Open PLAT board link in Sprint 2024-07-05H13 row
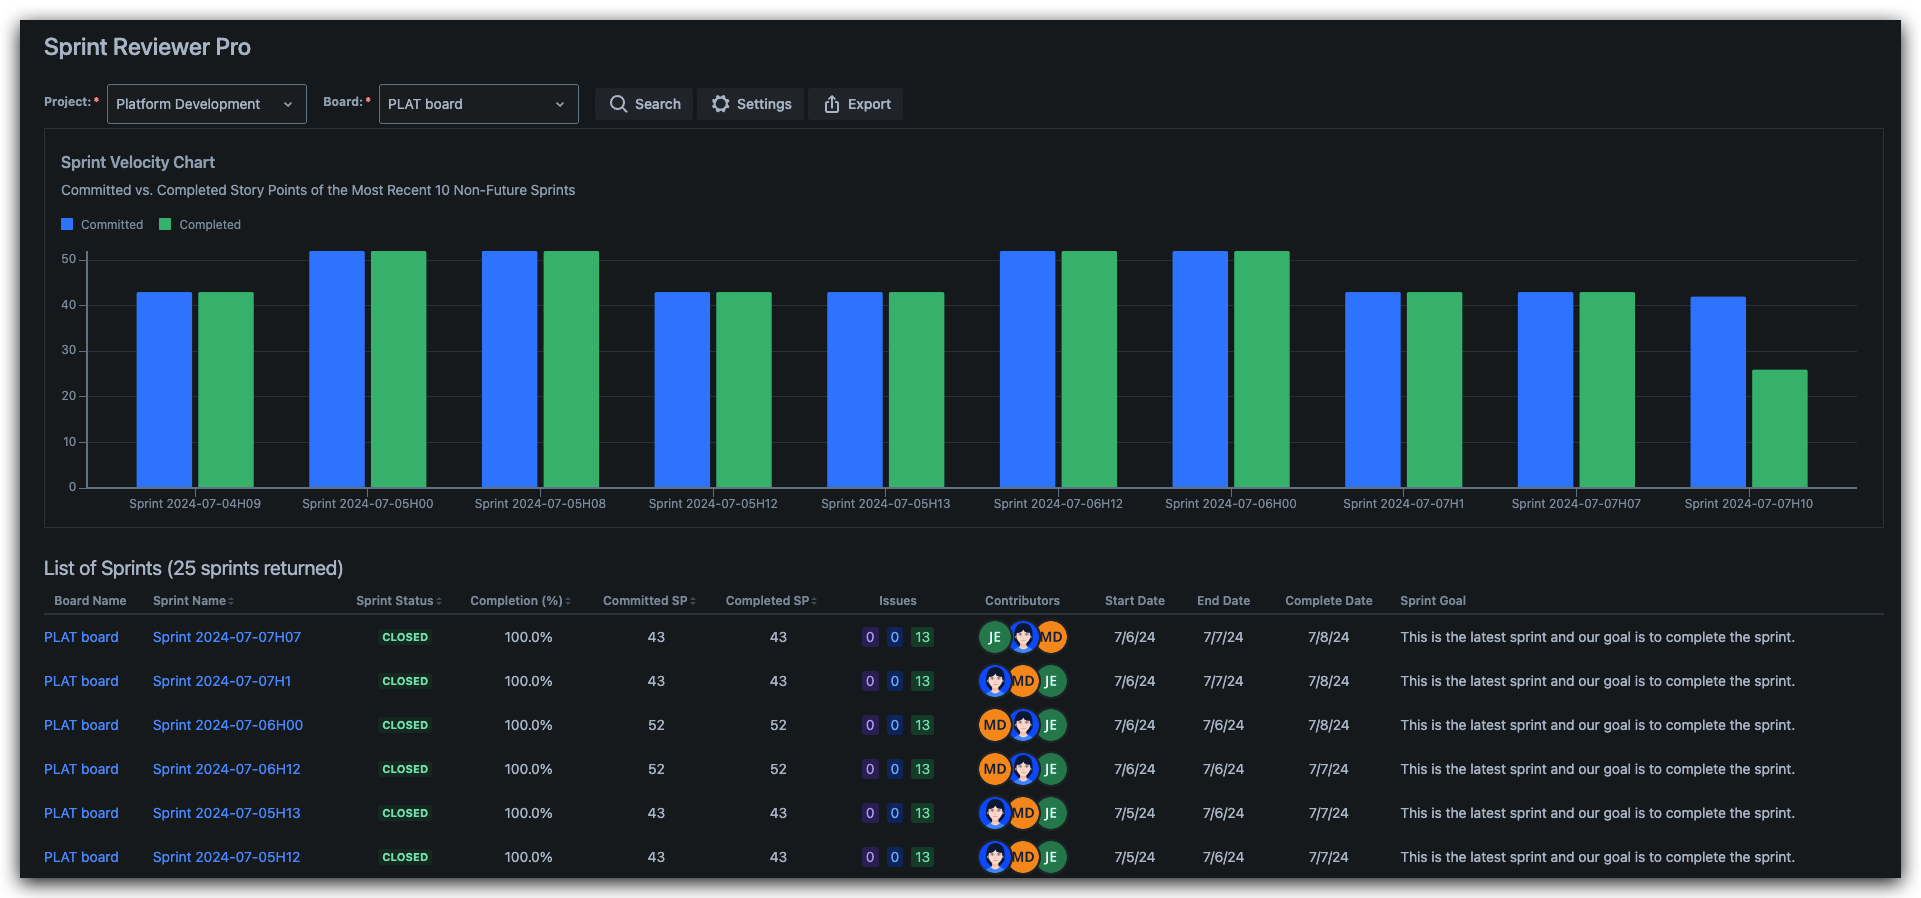Viewport: 1921px width, 898px height. click(x=81, y=813)
